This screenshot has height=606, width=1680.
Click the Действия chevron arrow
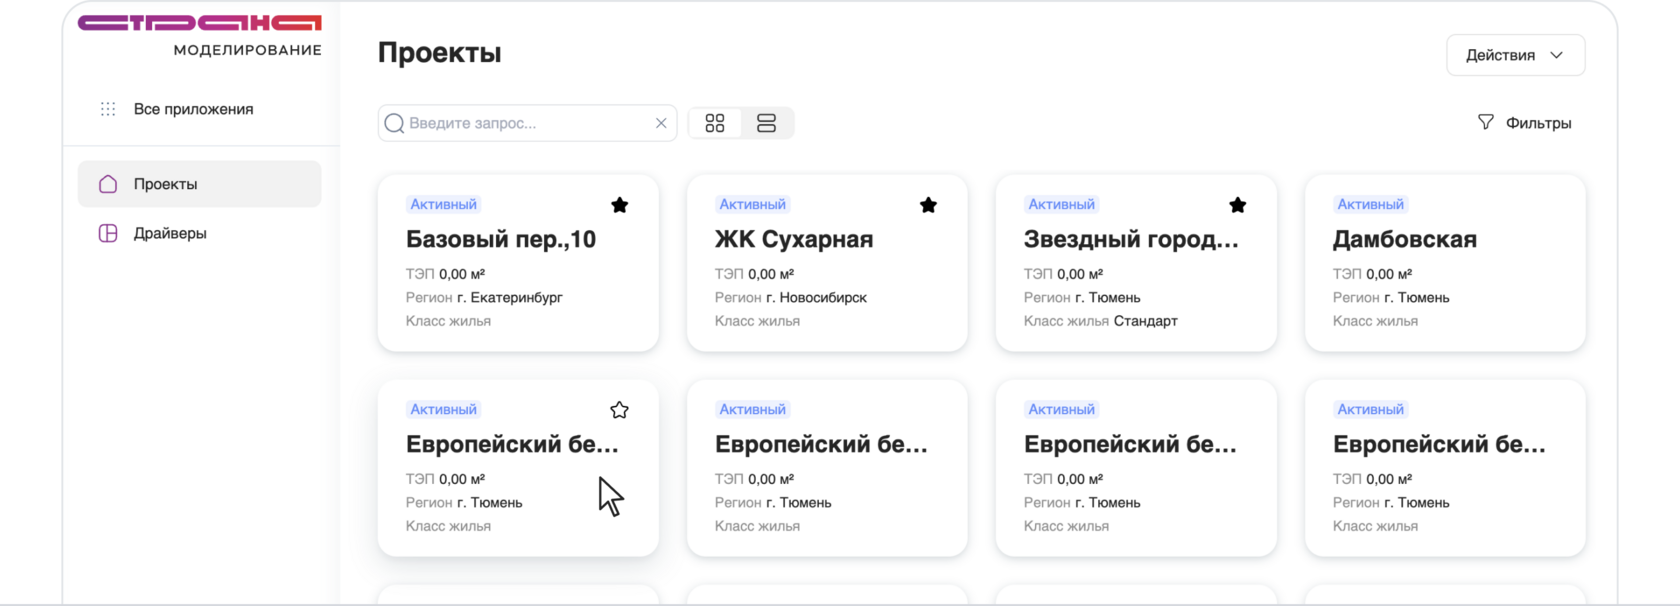tap(1556, 55)
